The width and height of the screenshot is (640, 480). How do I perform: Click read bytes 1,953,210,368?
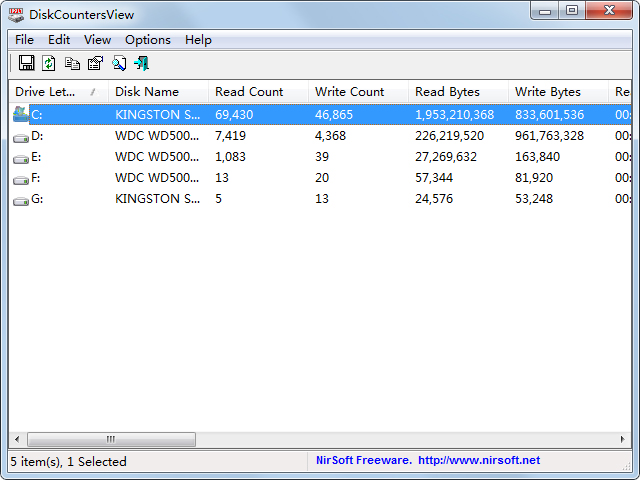click(455, 115)
